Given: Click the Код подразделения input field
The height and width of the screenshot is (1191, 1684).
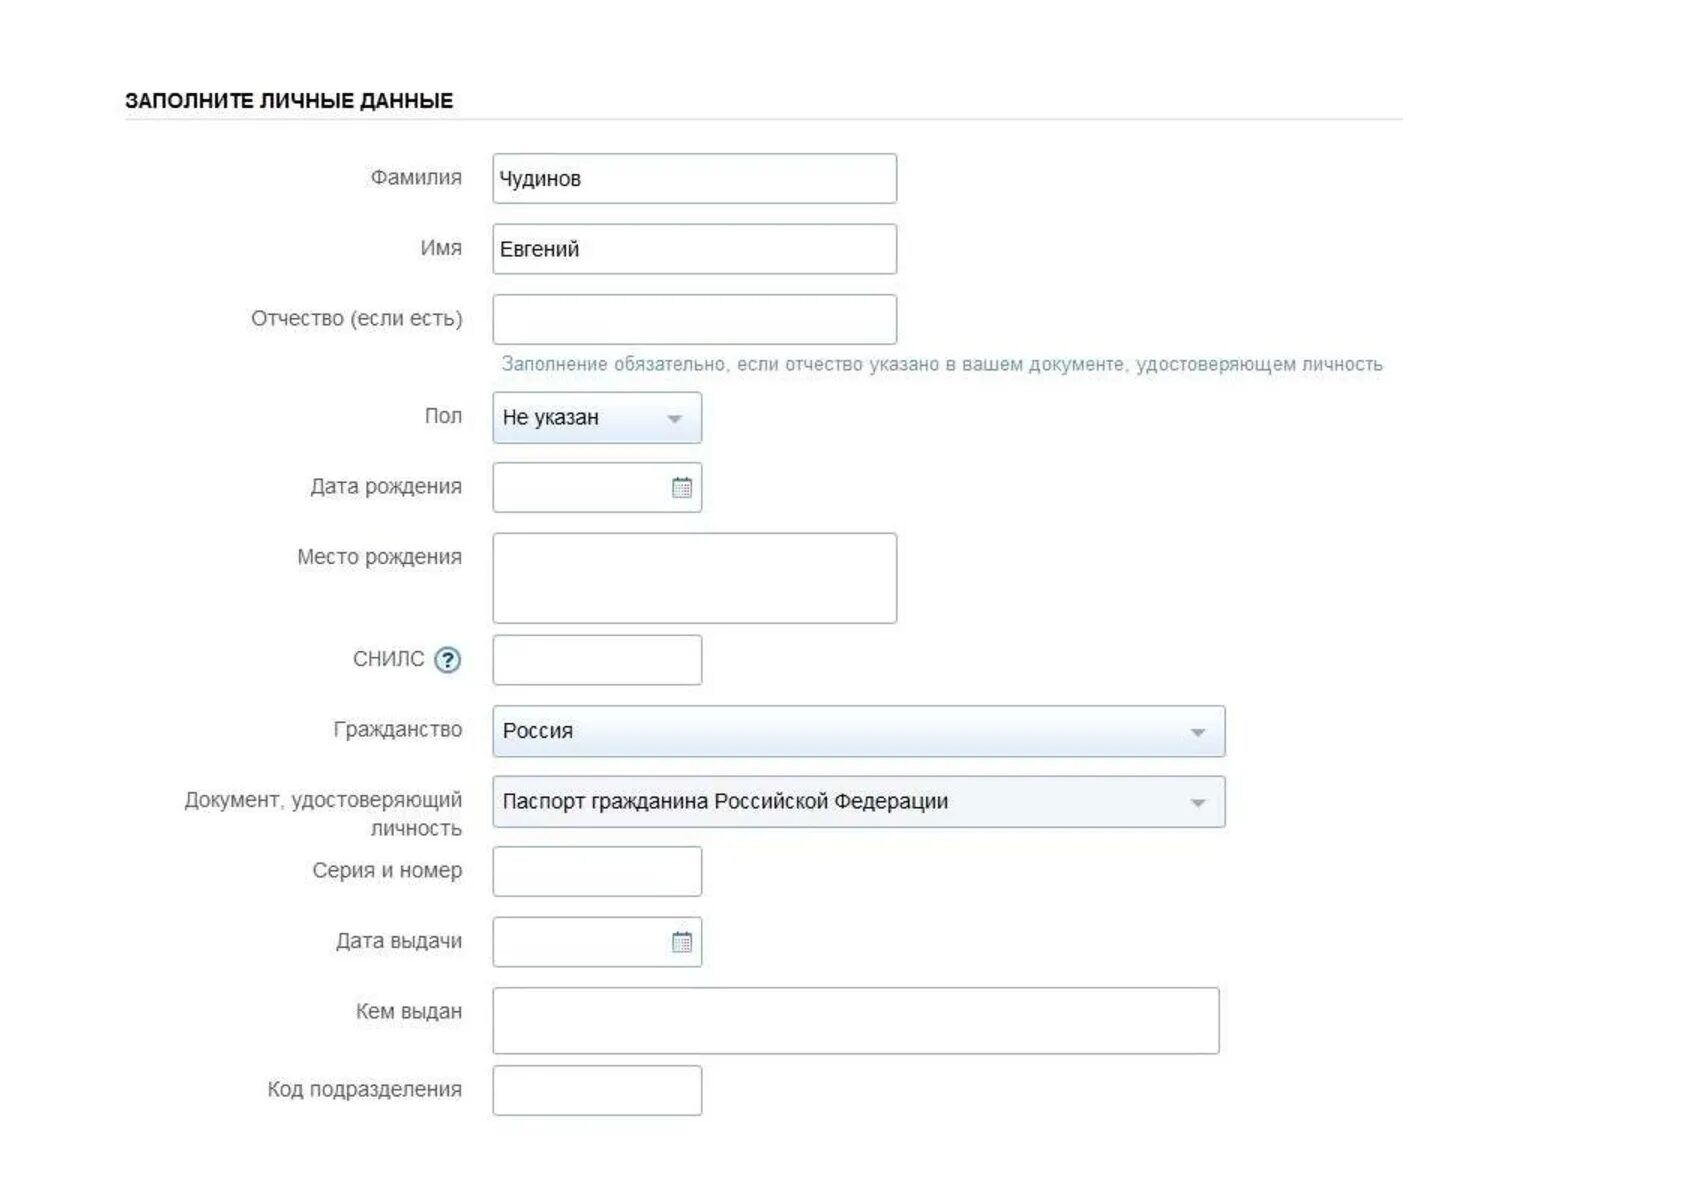Looking at the screenshot, I should (597, 1091).
